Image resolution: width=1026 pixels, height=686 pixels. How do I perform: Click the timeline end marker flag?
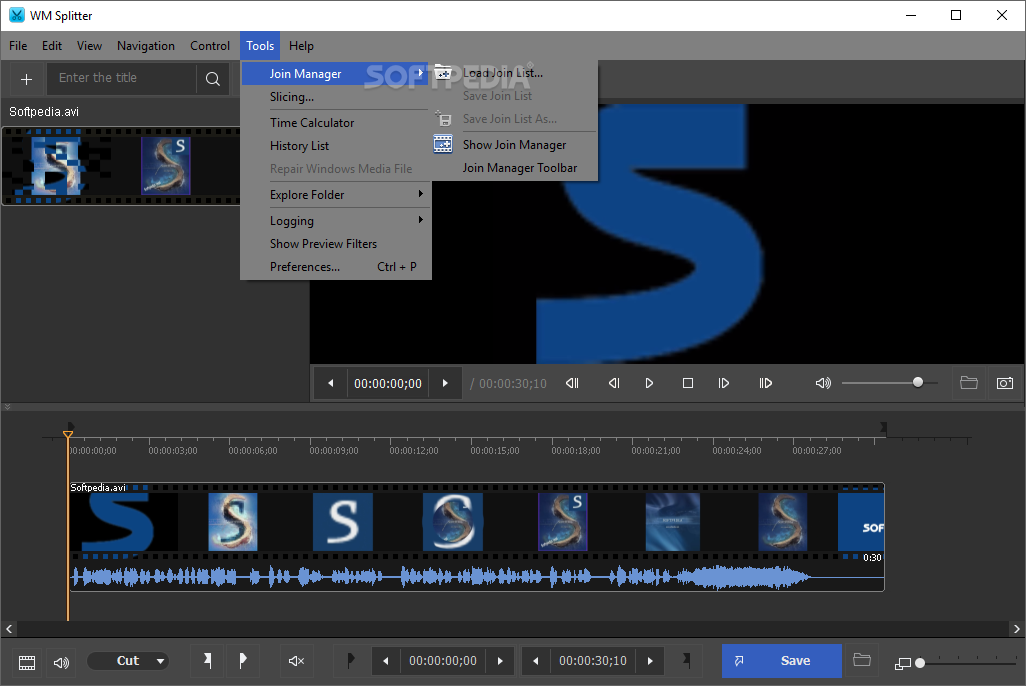coord(883,427)
